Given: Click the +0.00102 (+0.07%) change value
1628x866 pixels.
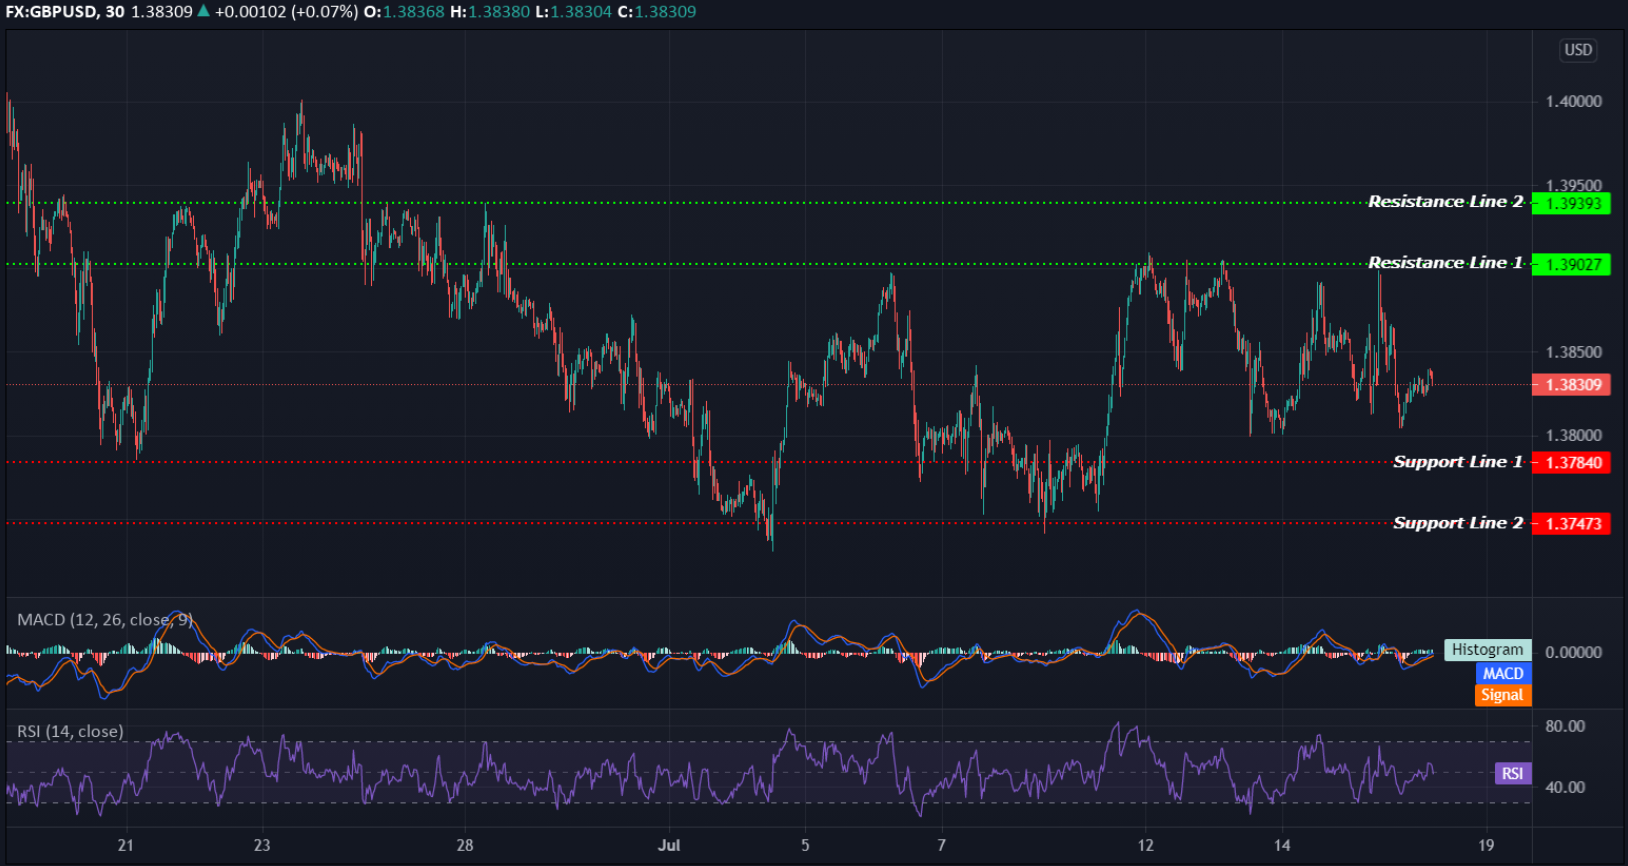Looking at the screenshot, I should 286,12.
